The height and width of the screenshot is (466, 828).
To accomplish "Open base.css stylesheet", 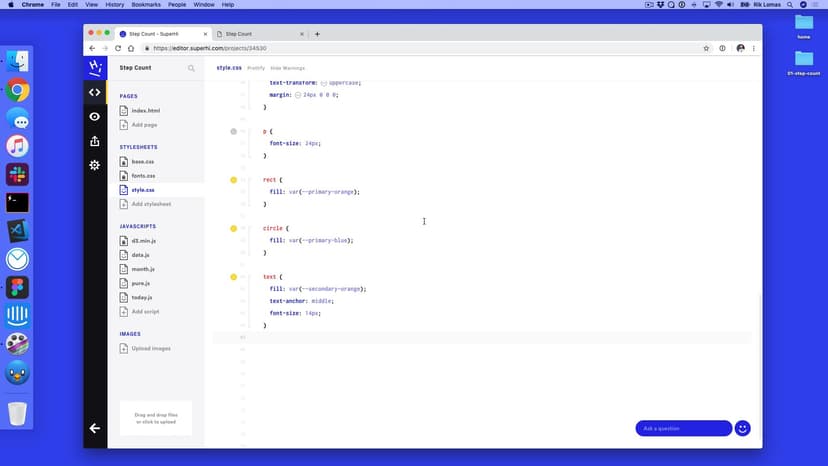I will click(x=143, y=162).
